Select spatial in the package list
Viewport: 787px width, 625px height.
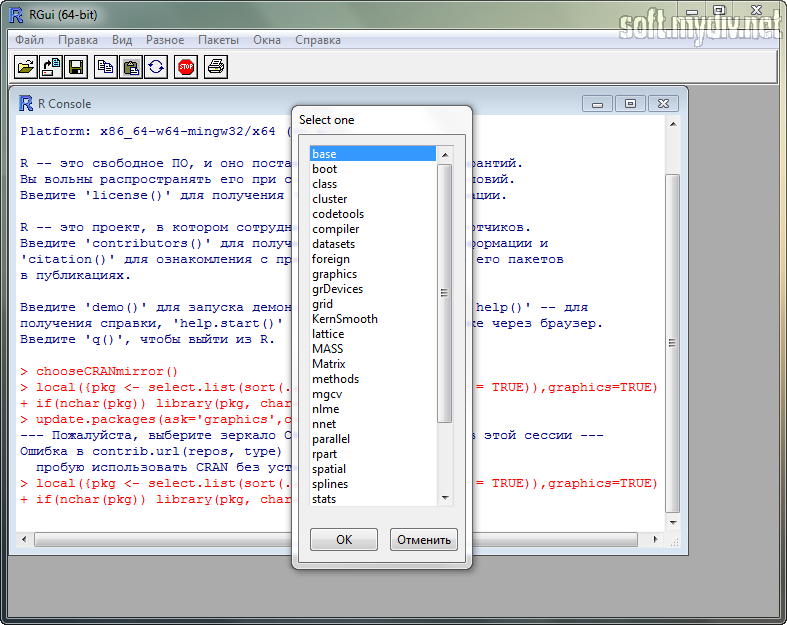tap(373, 469)
